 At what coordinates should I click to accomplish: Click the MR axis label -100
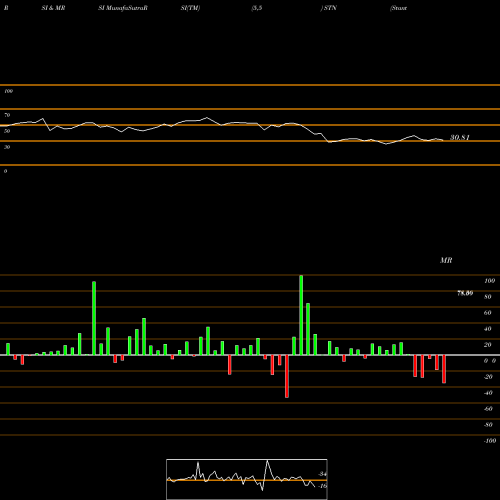point(490,441)
